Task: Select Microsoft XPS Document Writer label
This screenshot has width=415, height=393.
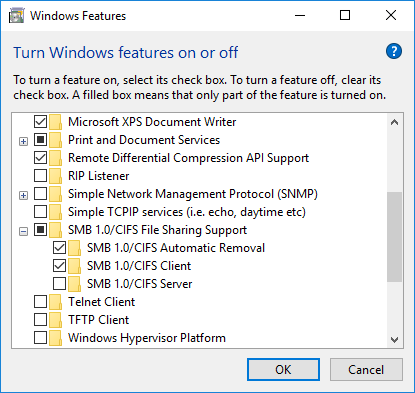Action: tap(152, 122)
